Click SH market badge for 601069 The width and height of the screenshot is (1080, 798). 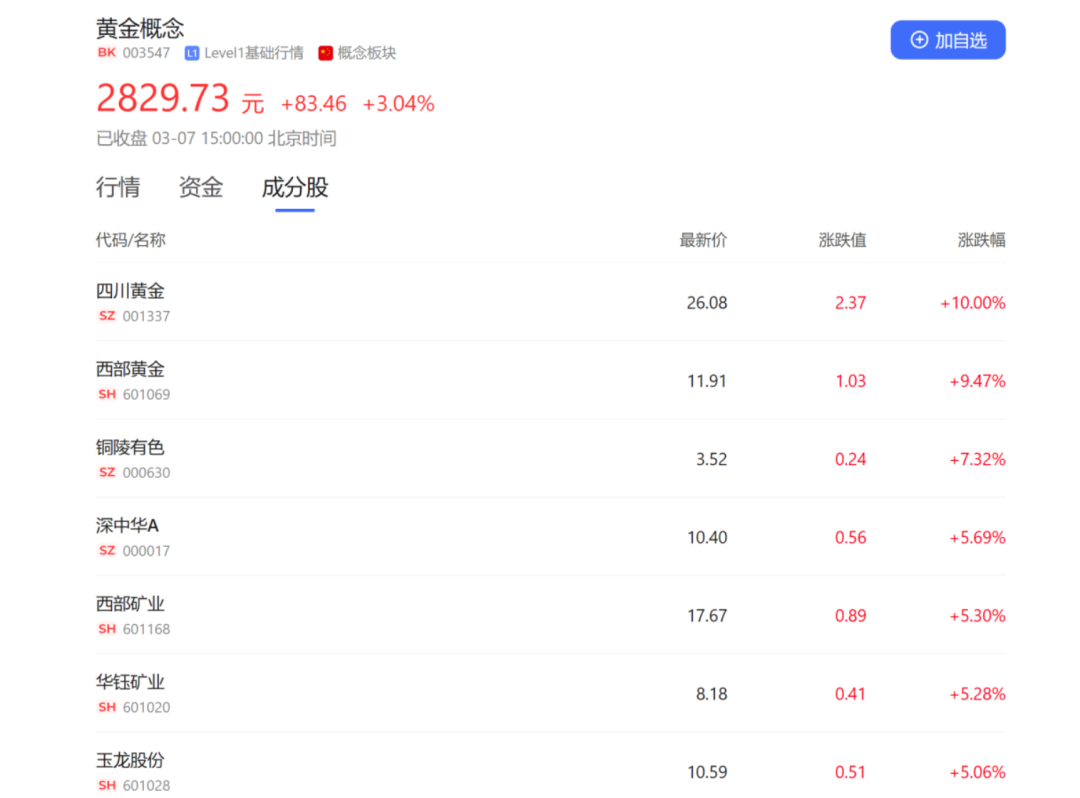[107, 395]
